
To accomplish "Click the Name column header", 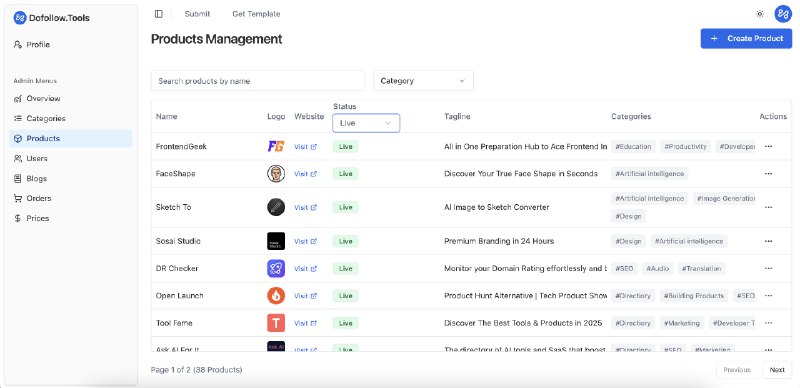I will (166, 116).
